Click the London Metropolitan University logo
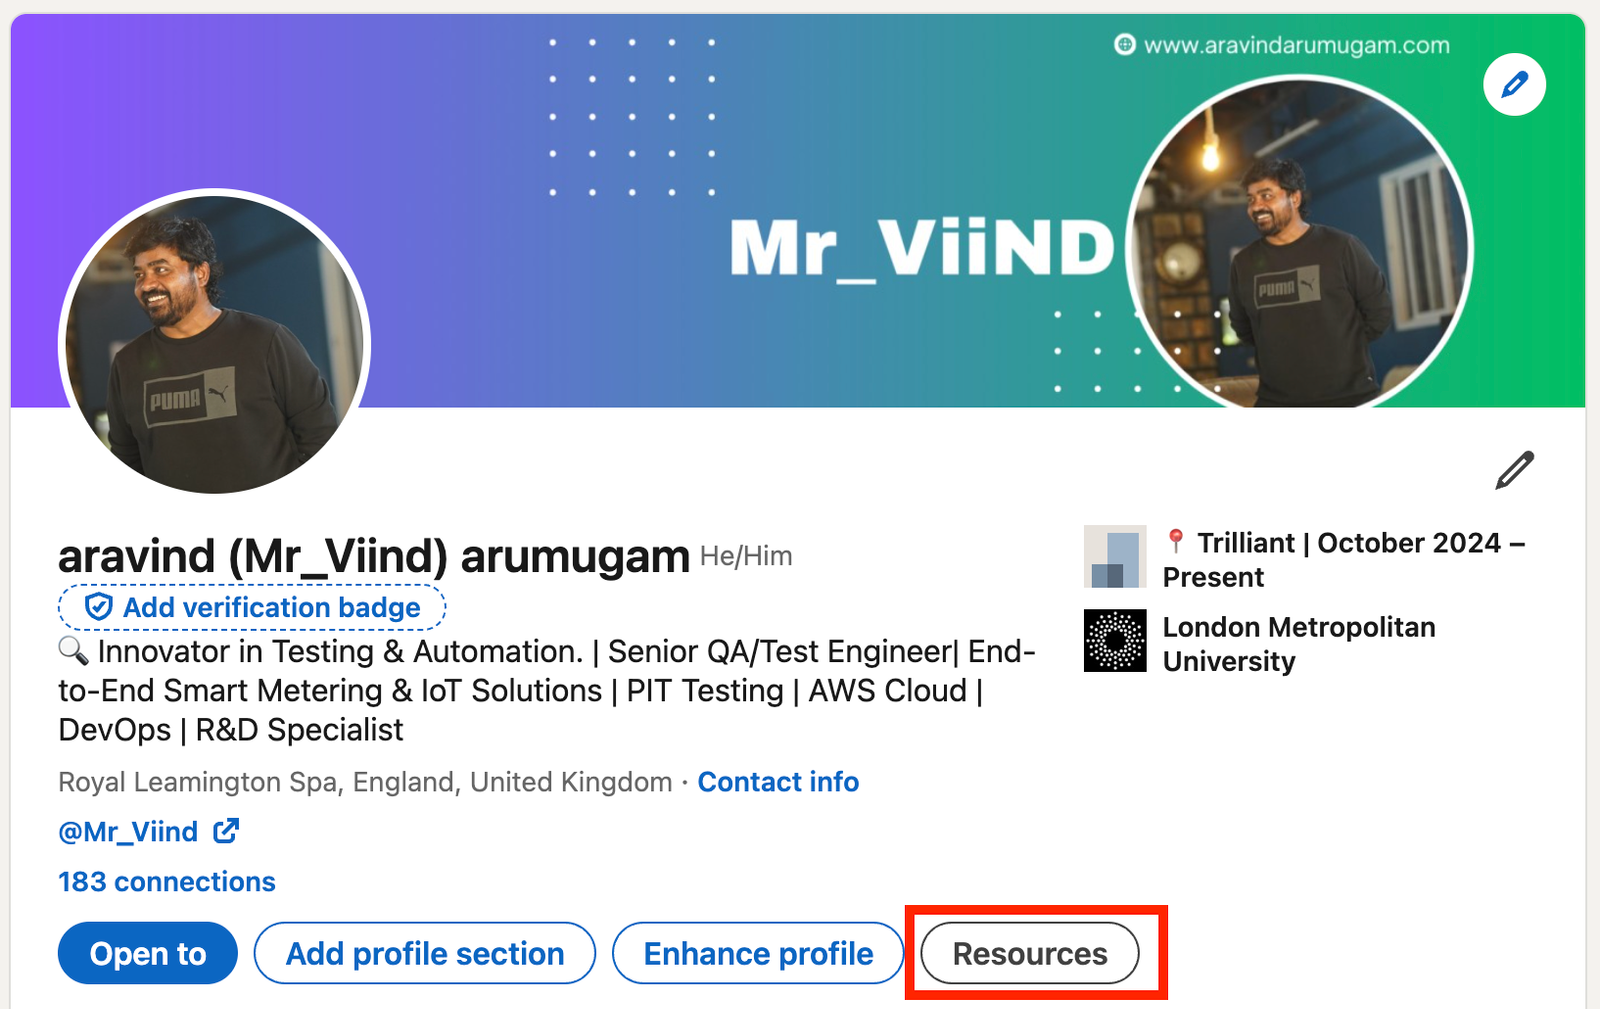Screen dimensions: 1600x1009 click(1115, 641)
